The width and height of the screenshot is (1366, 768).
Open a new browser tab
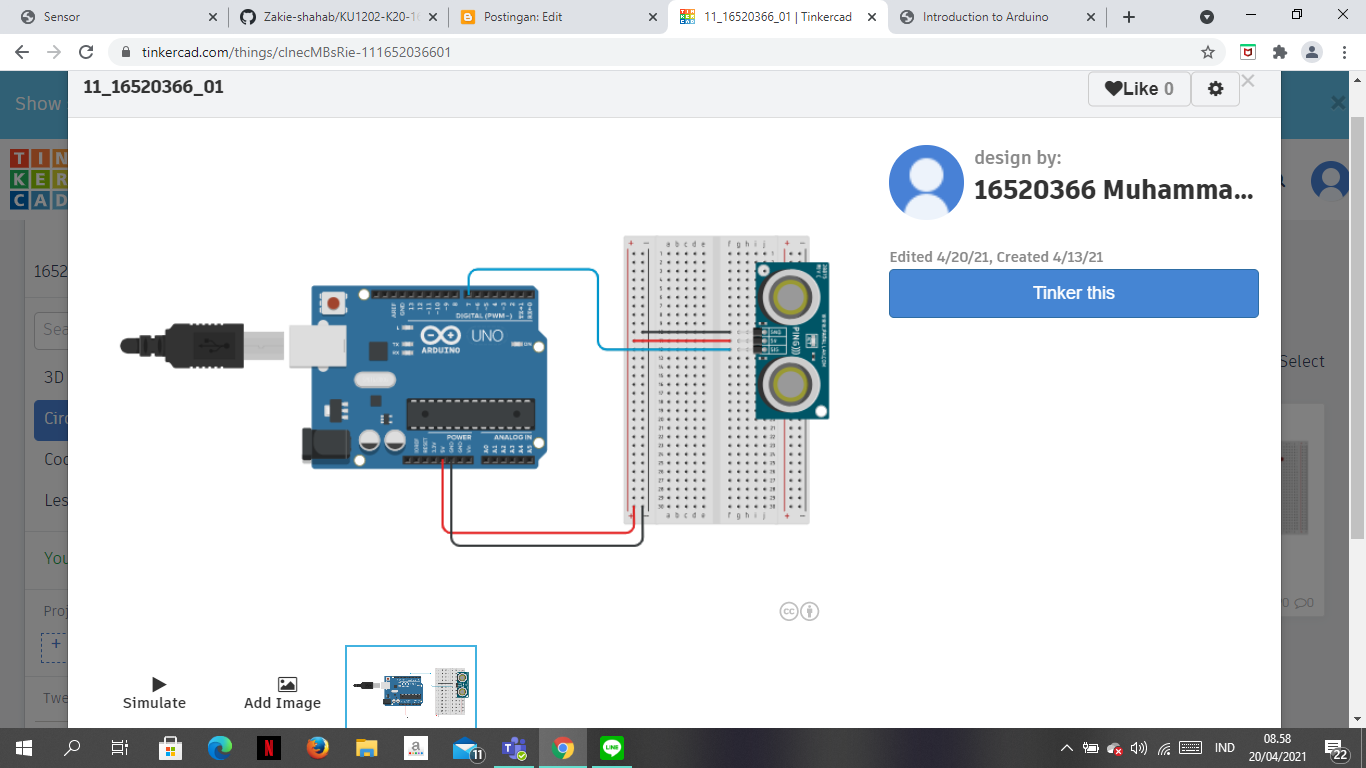(1129, 17)
